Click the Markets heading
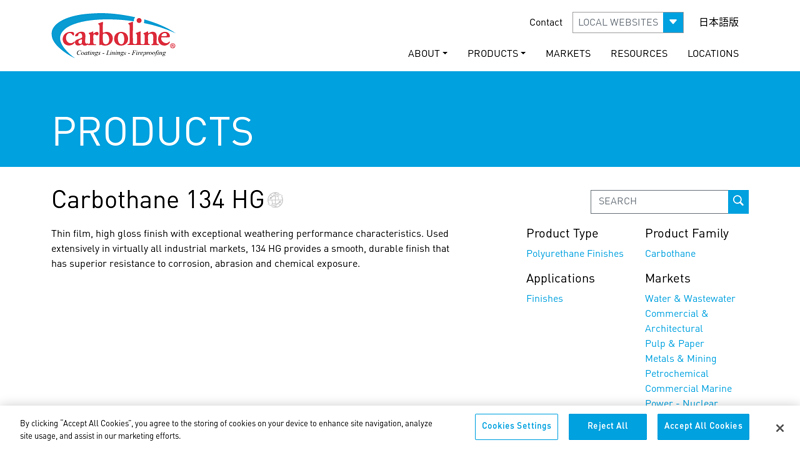Image resolution: width=800 pixels, height=450 pixels. click(x=667, y=278)
